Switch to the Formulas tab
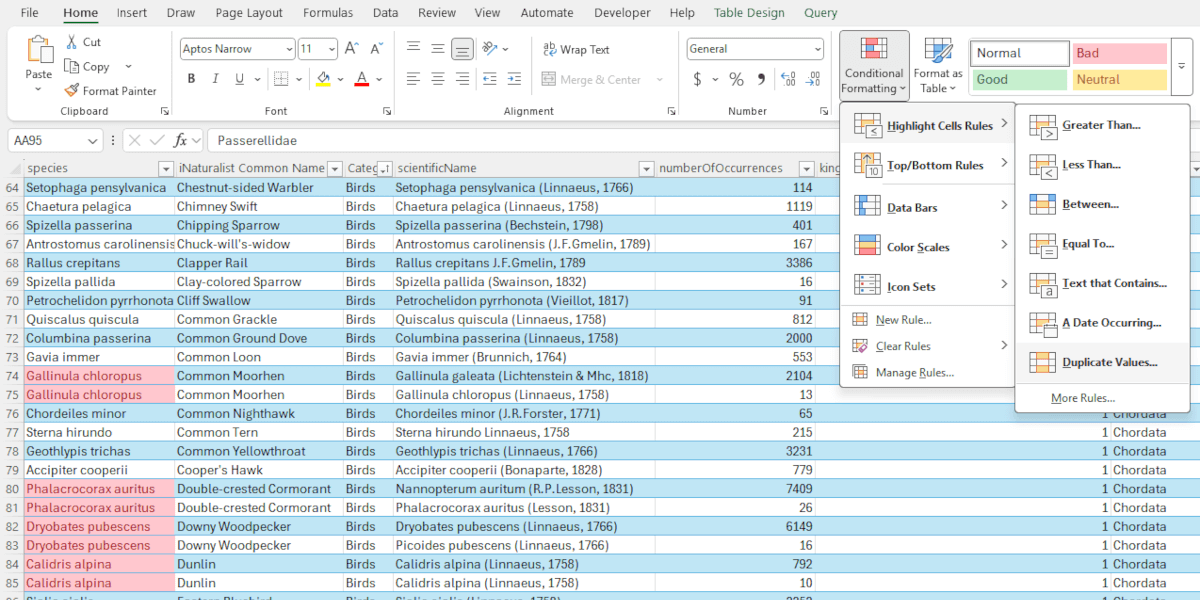 pos(327,13)
